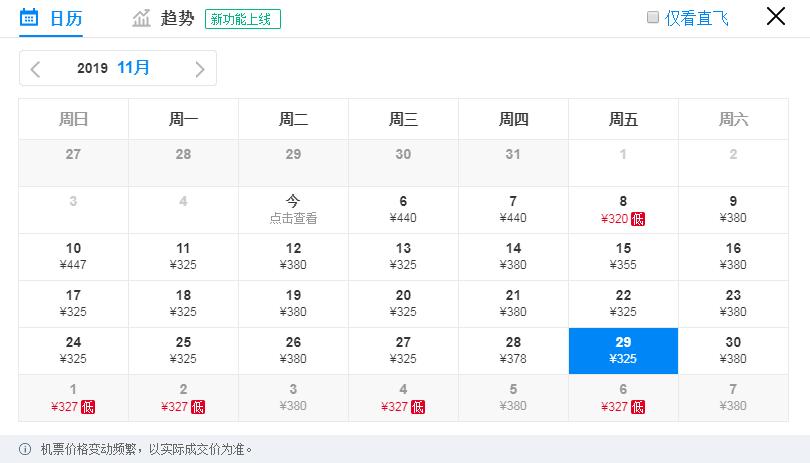Click the 周日 column header
This screenshot has width=810, height=463.
pyautogui.click(x=73, y=119)
